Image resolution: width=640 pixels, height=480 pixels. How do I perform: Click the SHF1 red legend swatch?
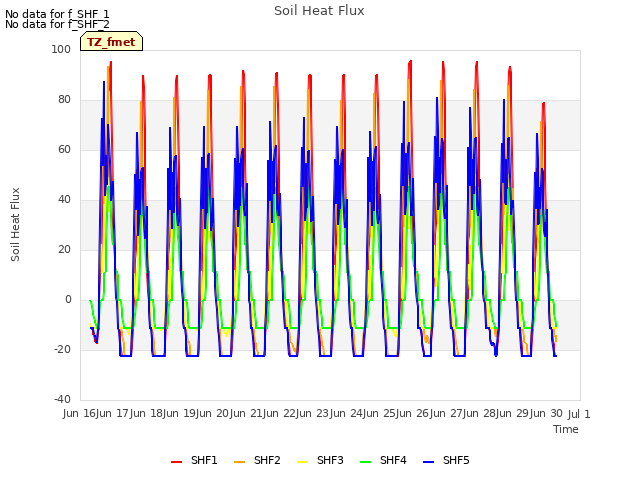tap(176, 461)
